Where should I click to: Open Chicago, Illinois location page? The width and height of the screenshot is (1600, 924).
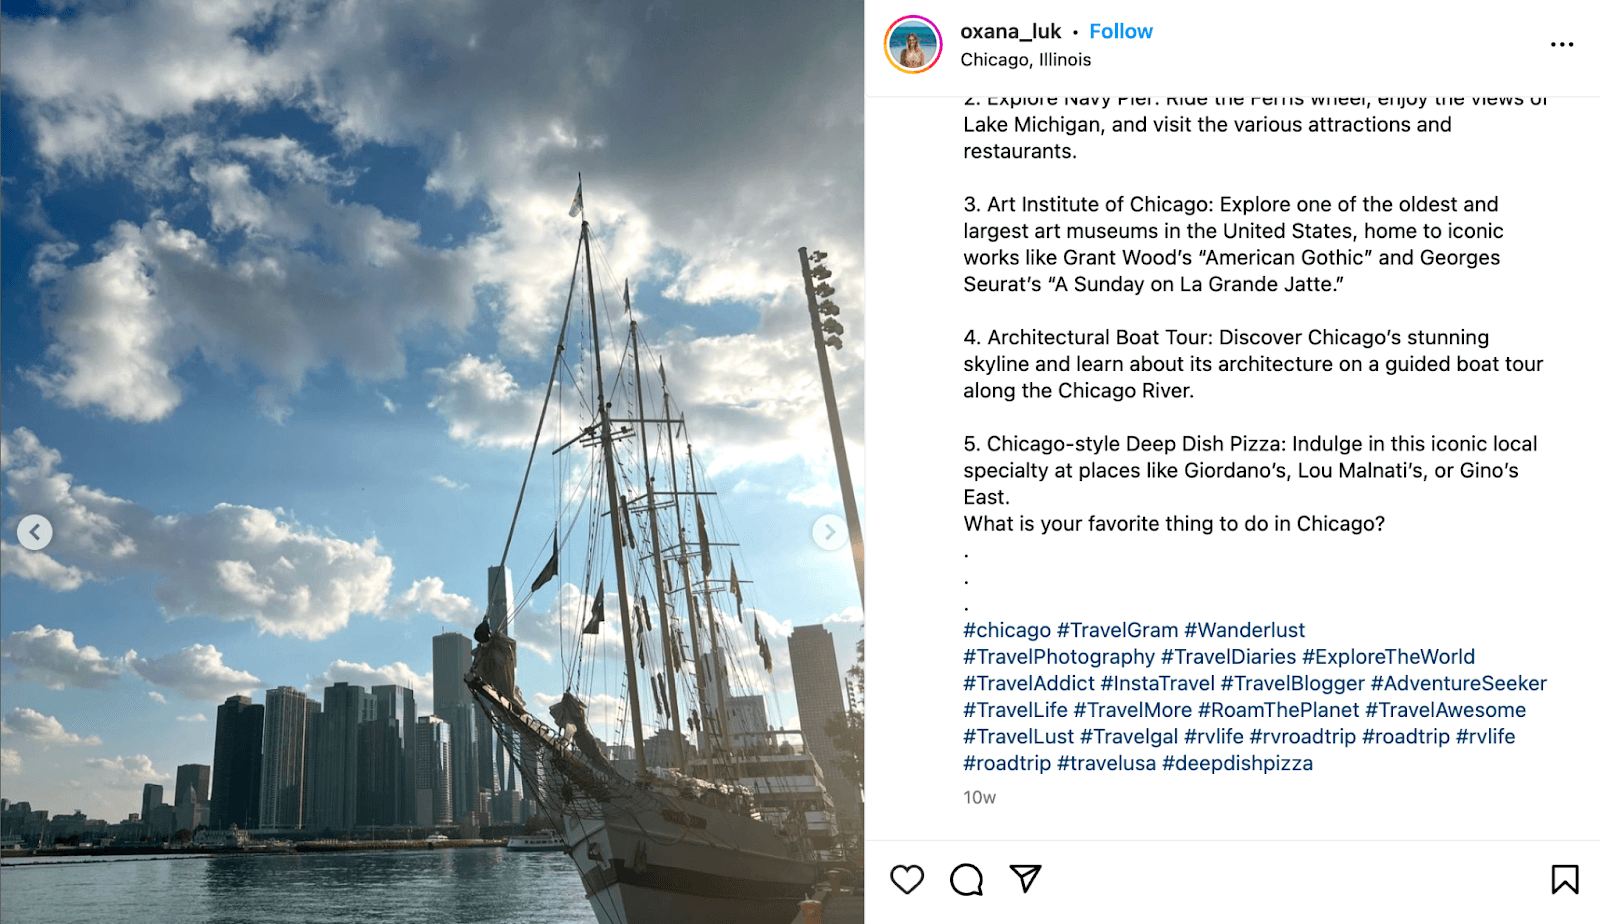1025,60
